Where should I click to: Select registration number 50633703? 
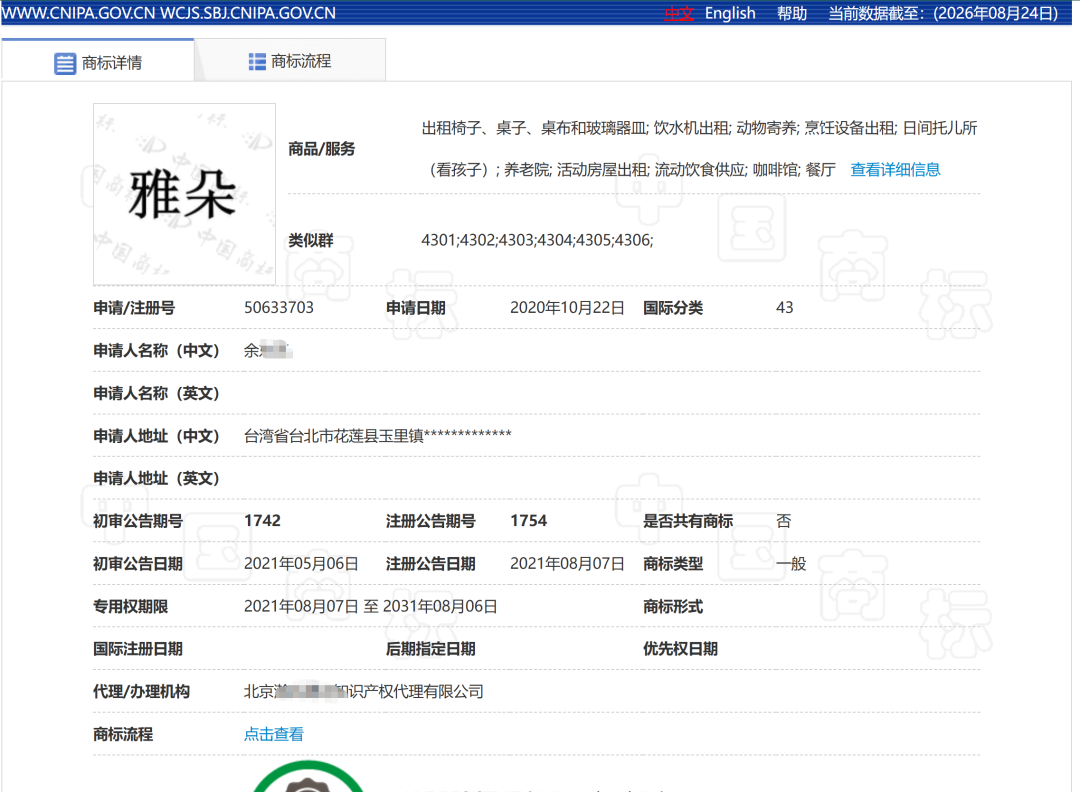coord(279,307)
